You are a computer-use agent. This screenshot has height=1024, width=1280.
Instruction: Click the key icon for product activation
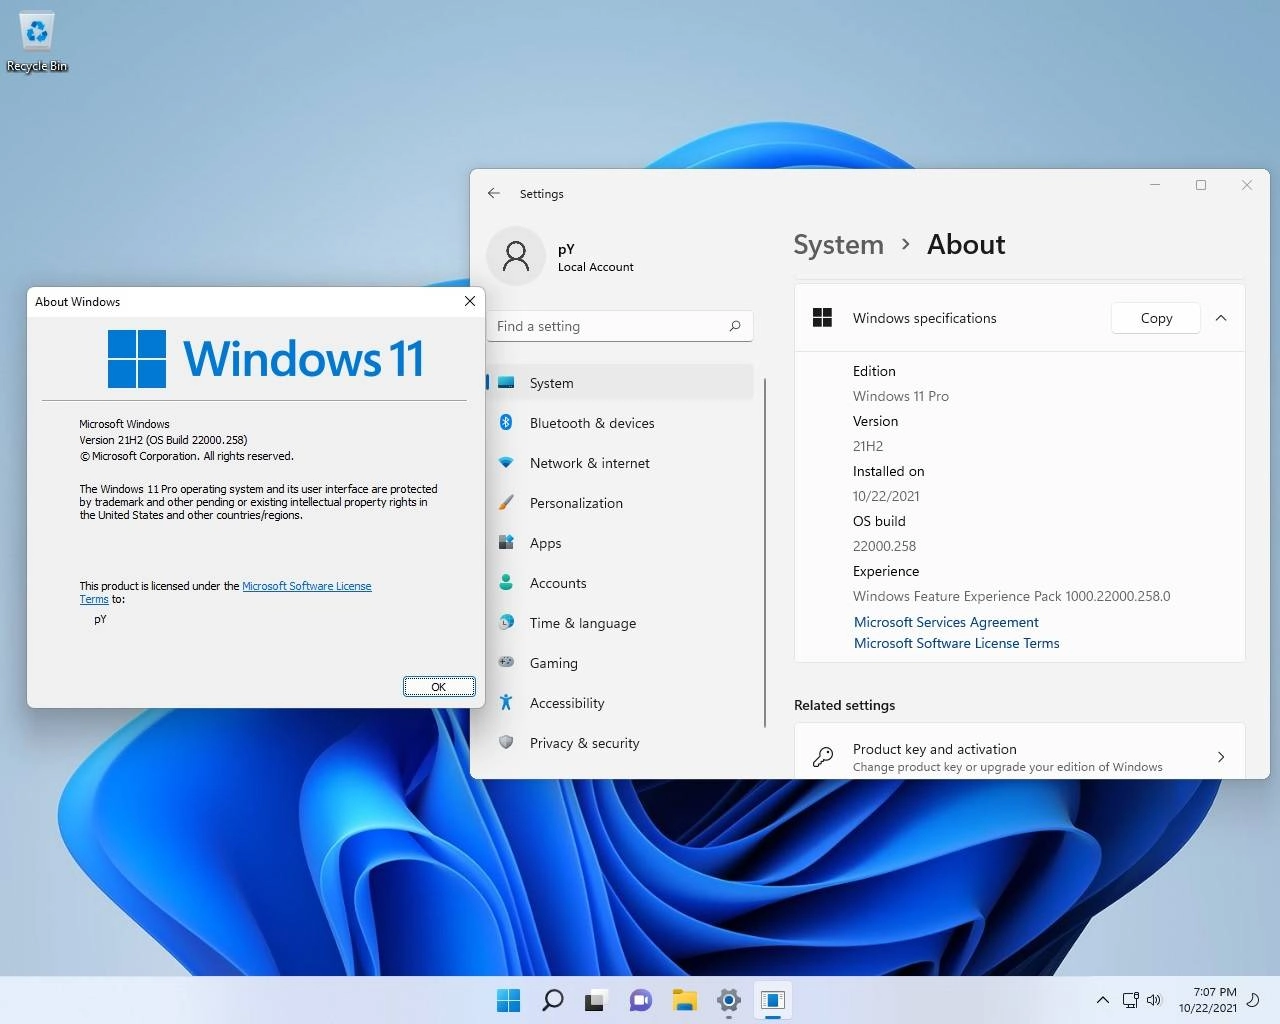click(x=823, y=757)
